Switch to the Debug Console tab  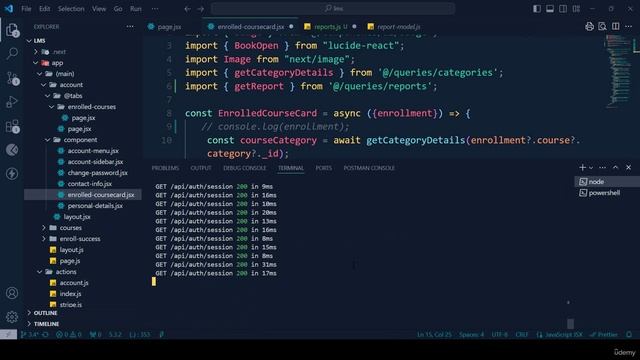tap(244, 168)
